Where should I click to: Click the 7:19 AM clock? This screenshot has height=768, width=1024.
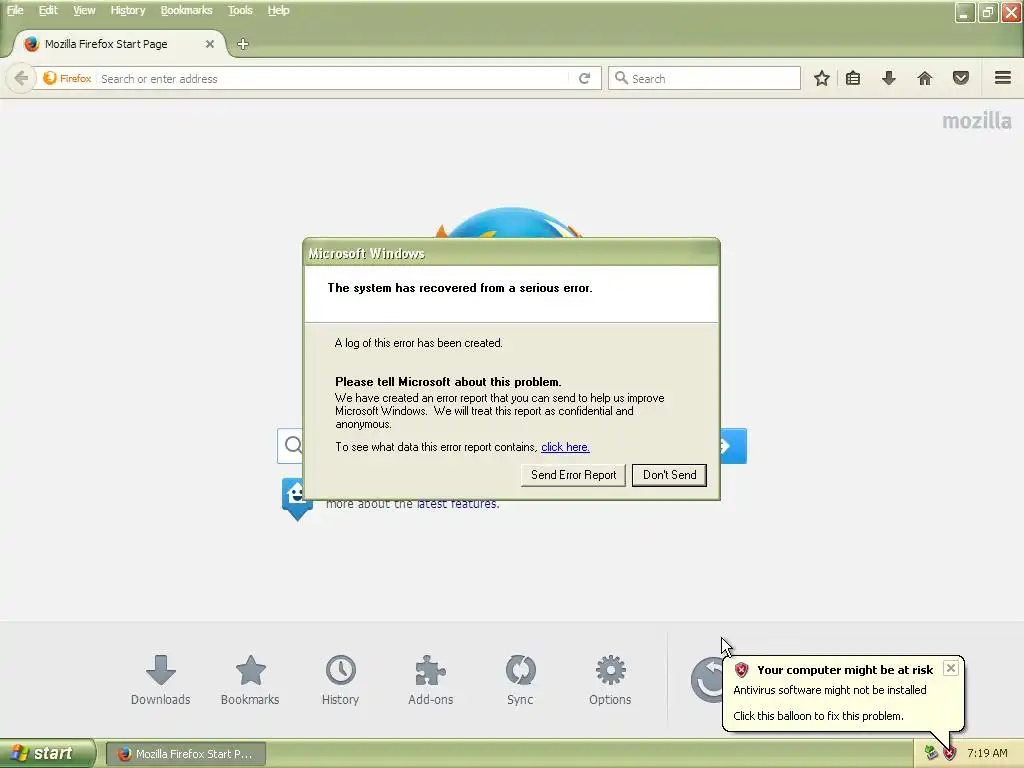tap(987, 753)
